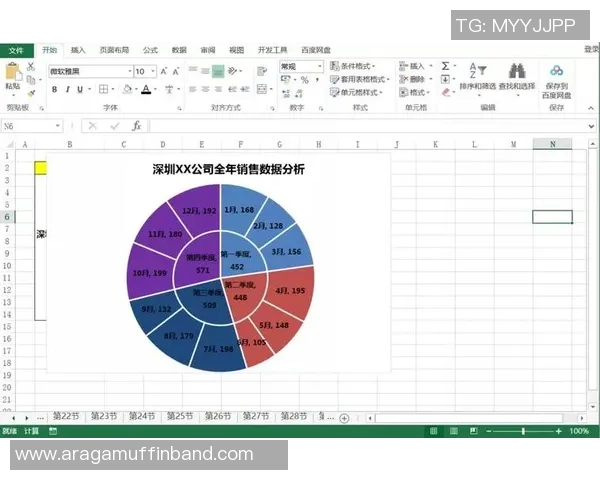Click the zoom slider handle
Image resolution: width=600 pixels, height=480 pixels.
coord(523,431)
